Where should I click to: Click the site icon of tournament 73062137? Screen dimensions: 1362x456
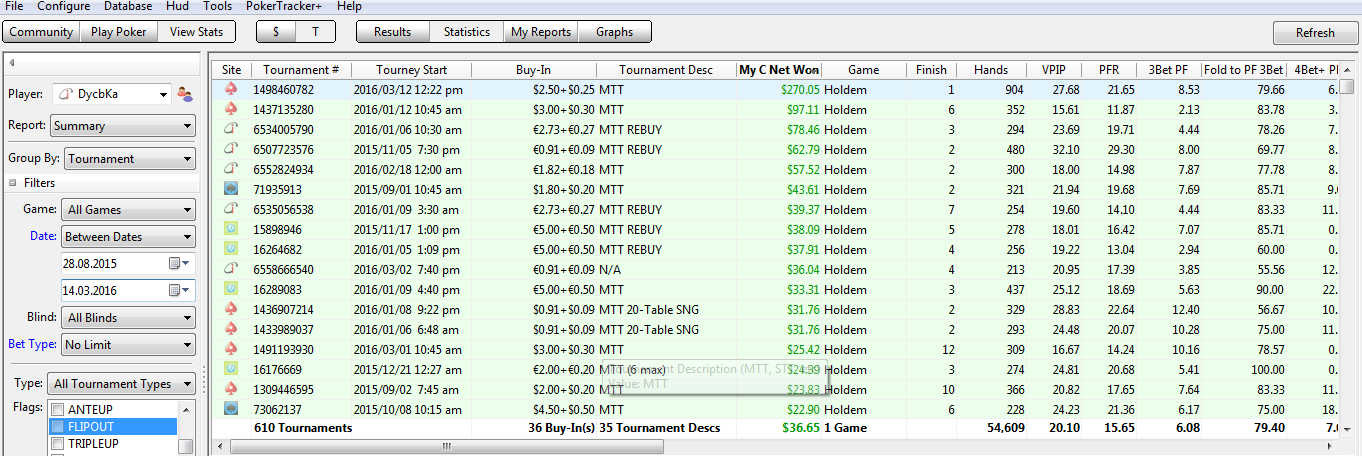point(231,410)
